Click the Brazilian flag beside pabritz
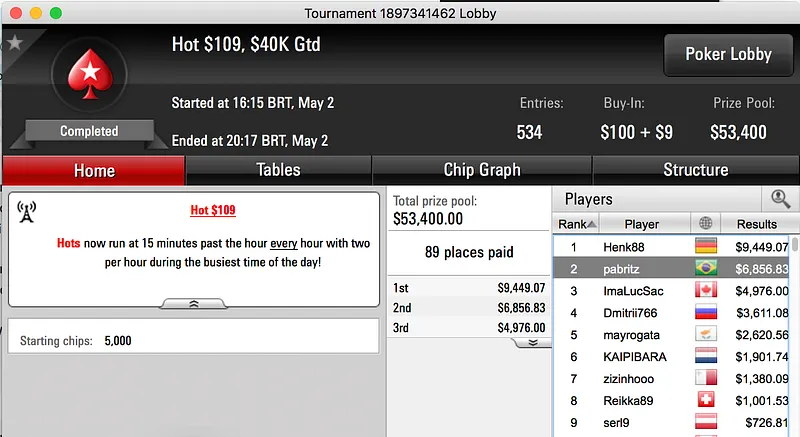 (706, 268)
